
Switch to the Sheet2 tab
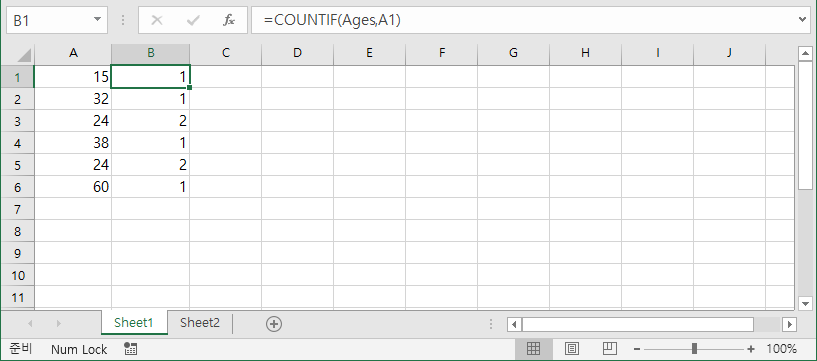coord(200,322)
